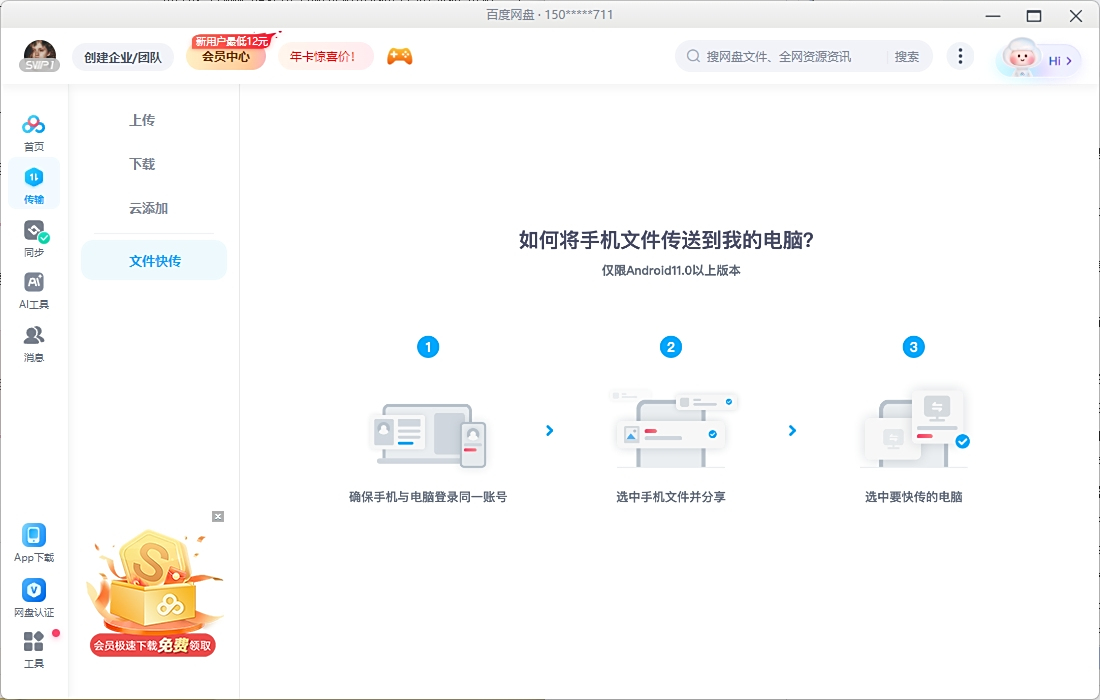Open 消息 messages from the sidebar
This screenshot has height=700, width=1100.
(33, 340)
